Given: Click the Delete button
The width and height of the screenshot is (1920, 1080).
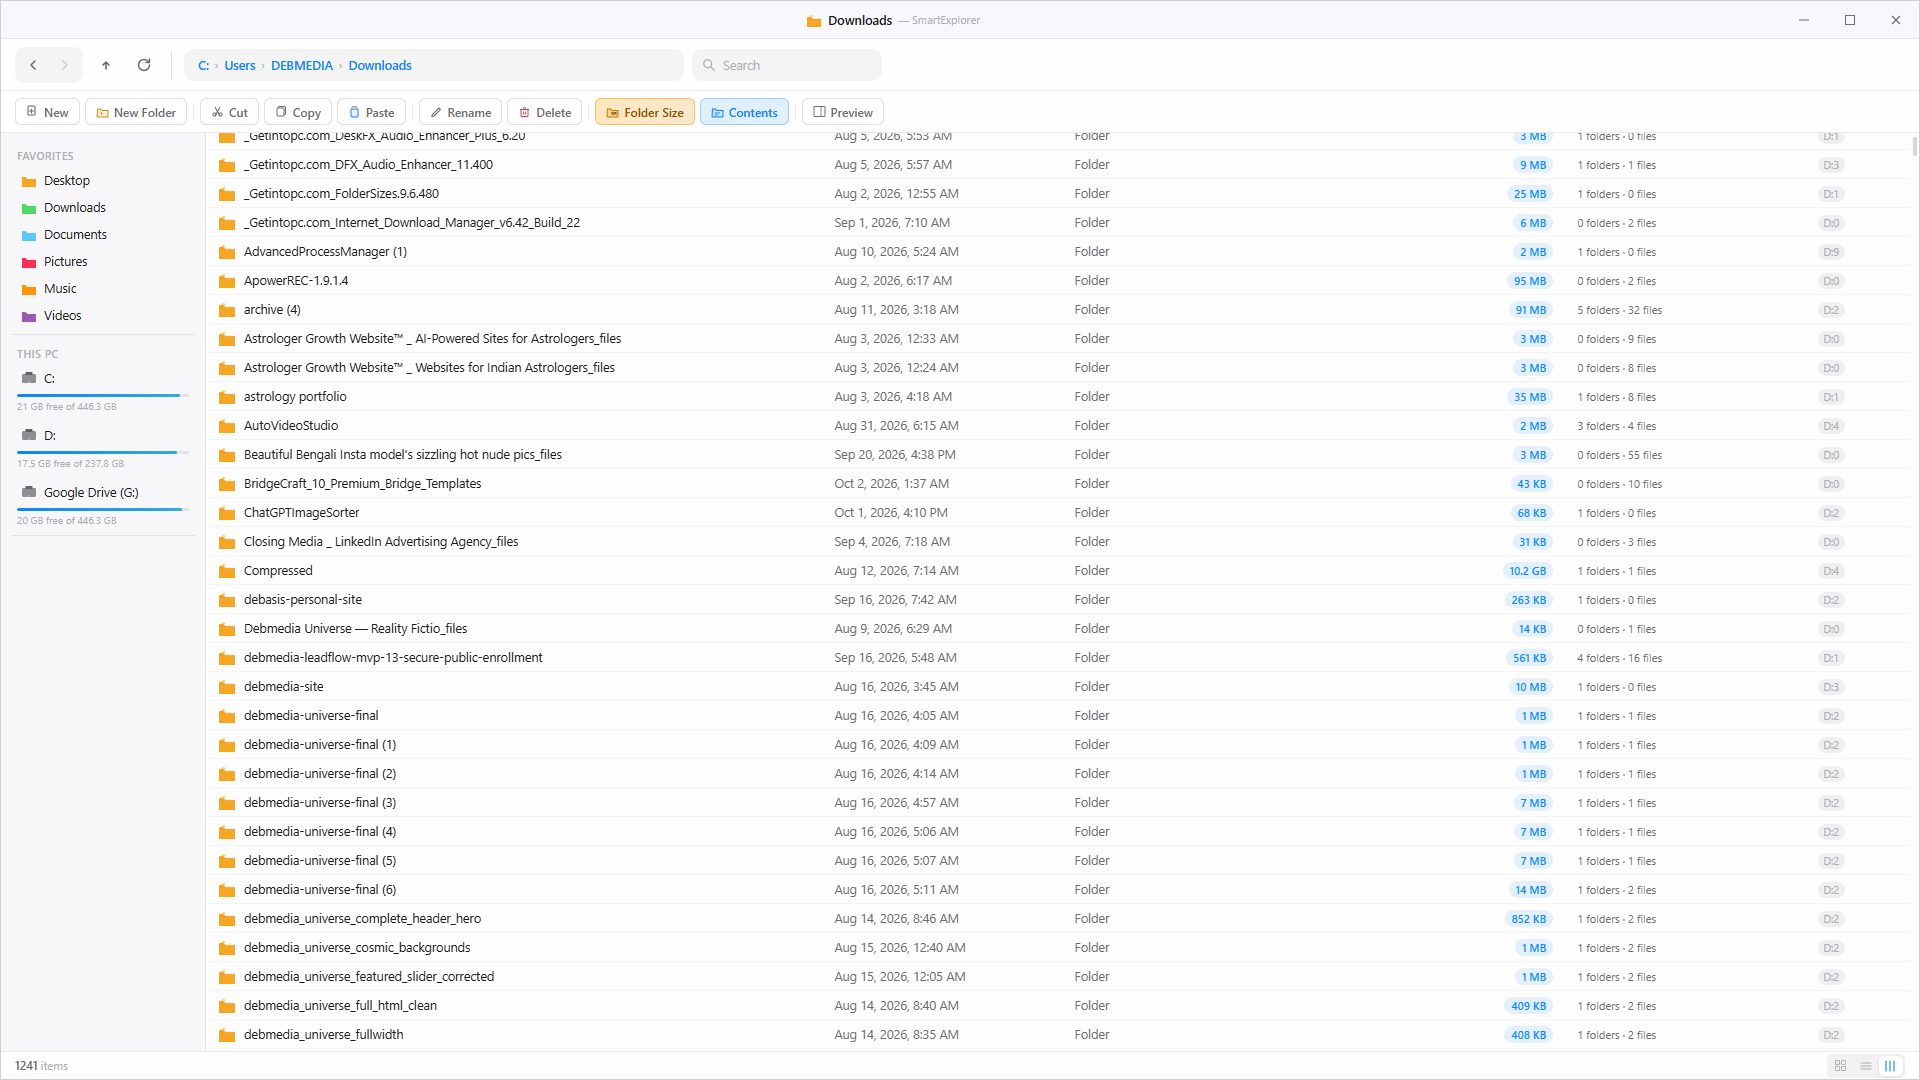Looking at the screenshot, I should [545, 112].
